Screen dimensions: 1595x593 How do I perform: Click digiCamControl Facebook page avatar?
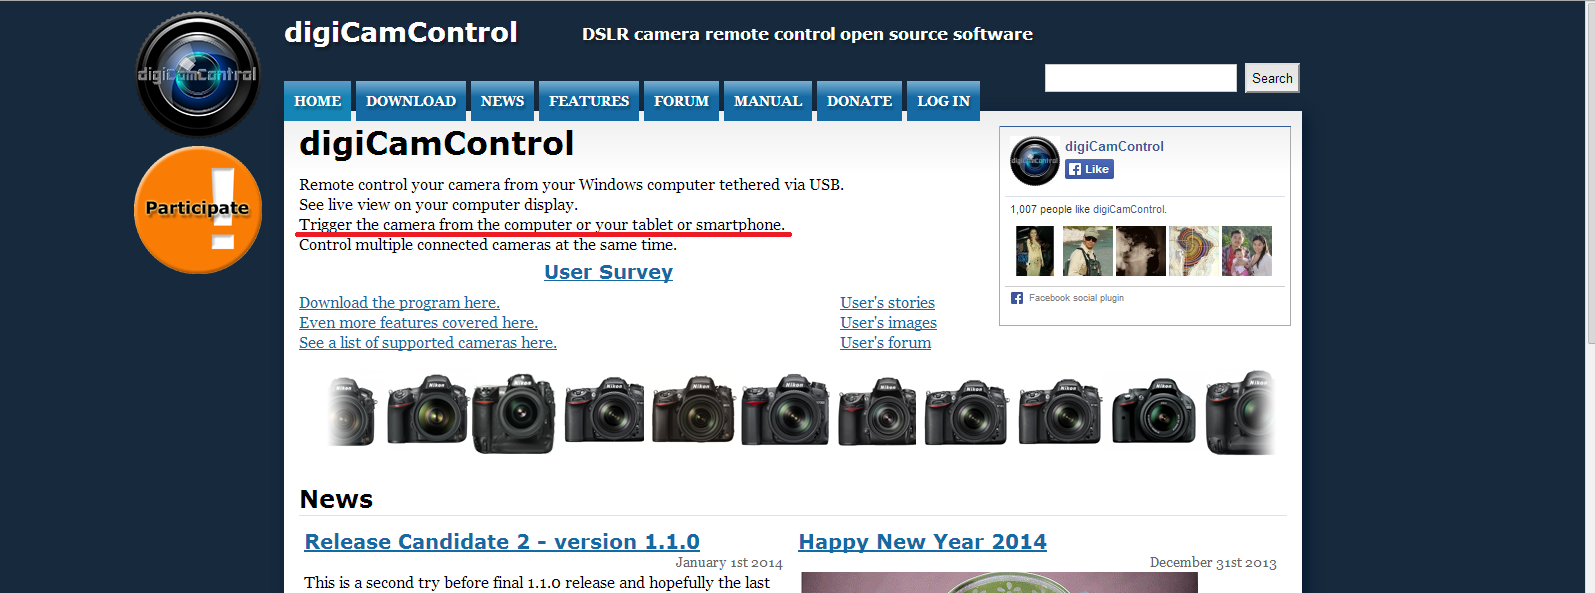1034,160
